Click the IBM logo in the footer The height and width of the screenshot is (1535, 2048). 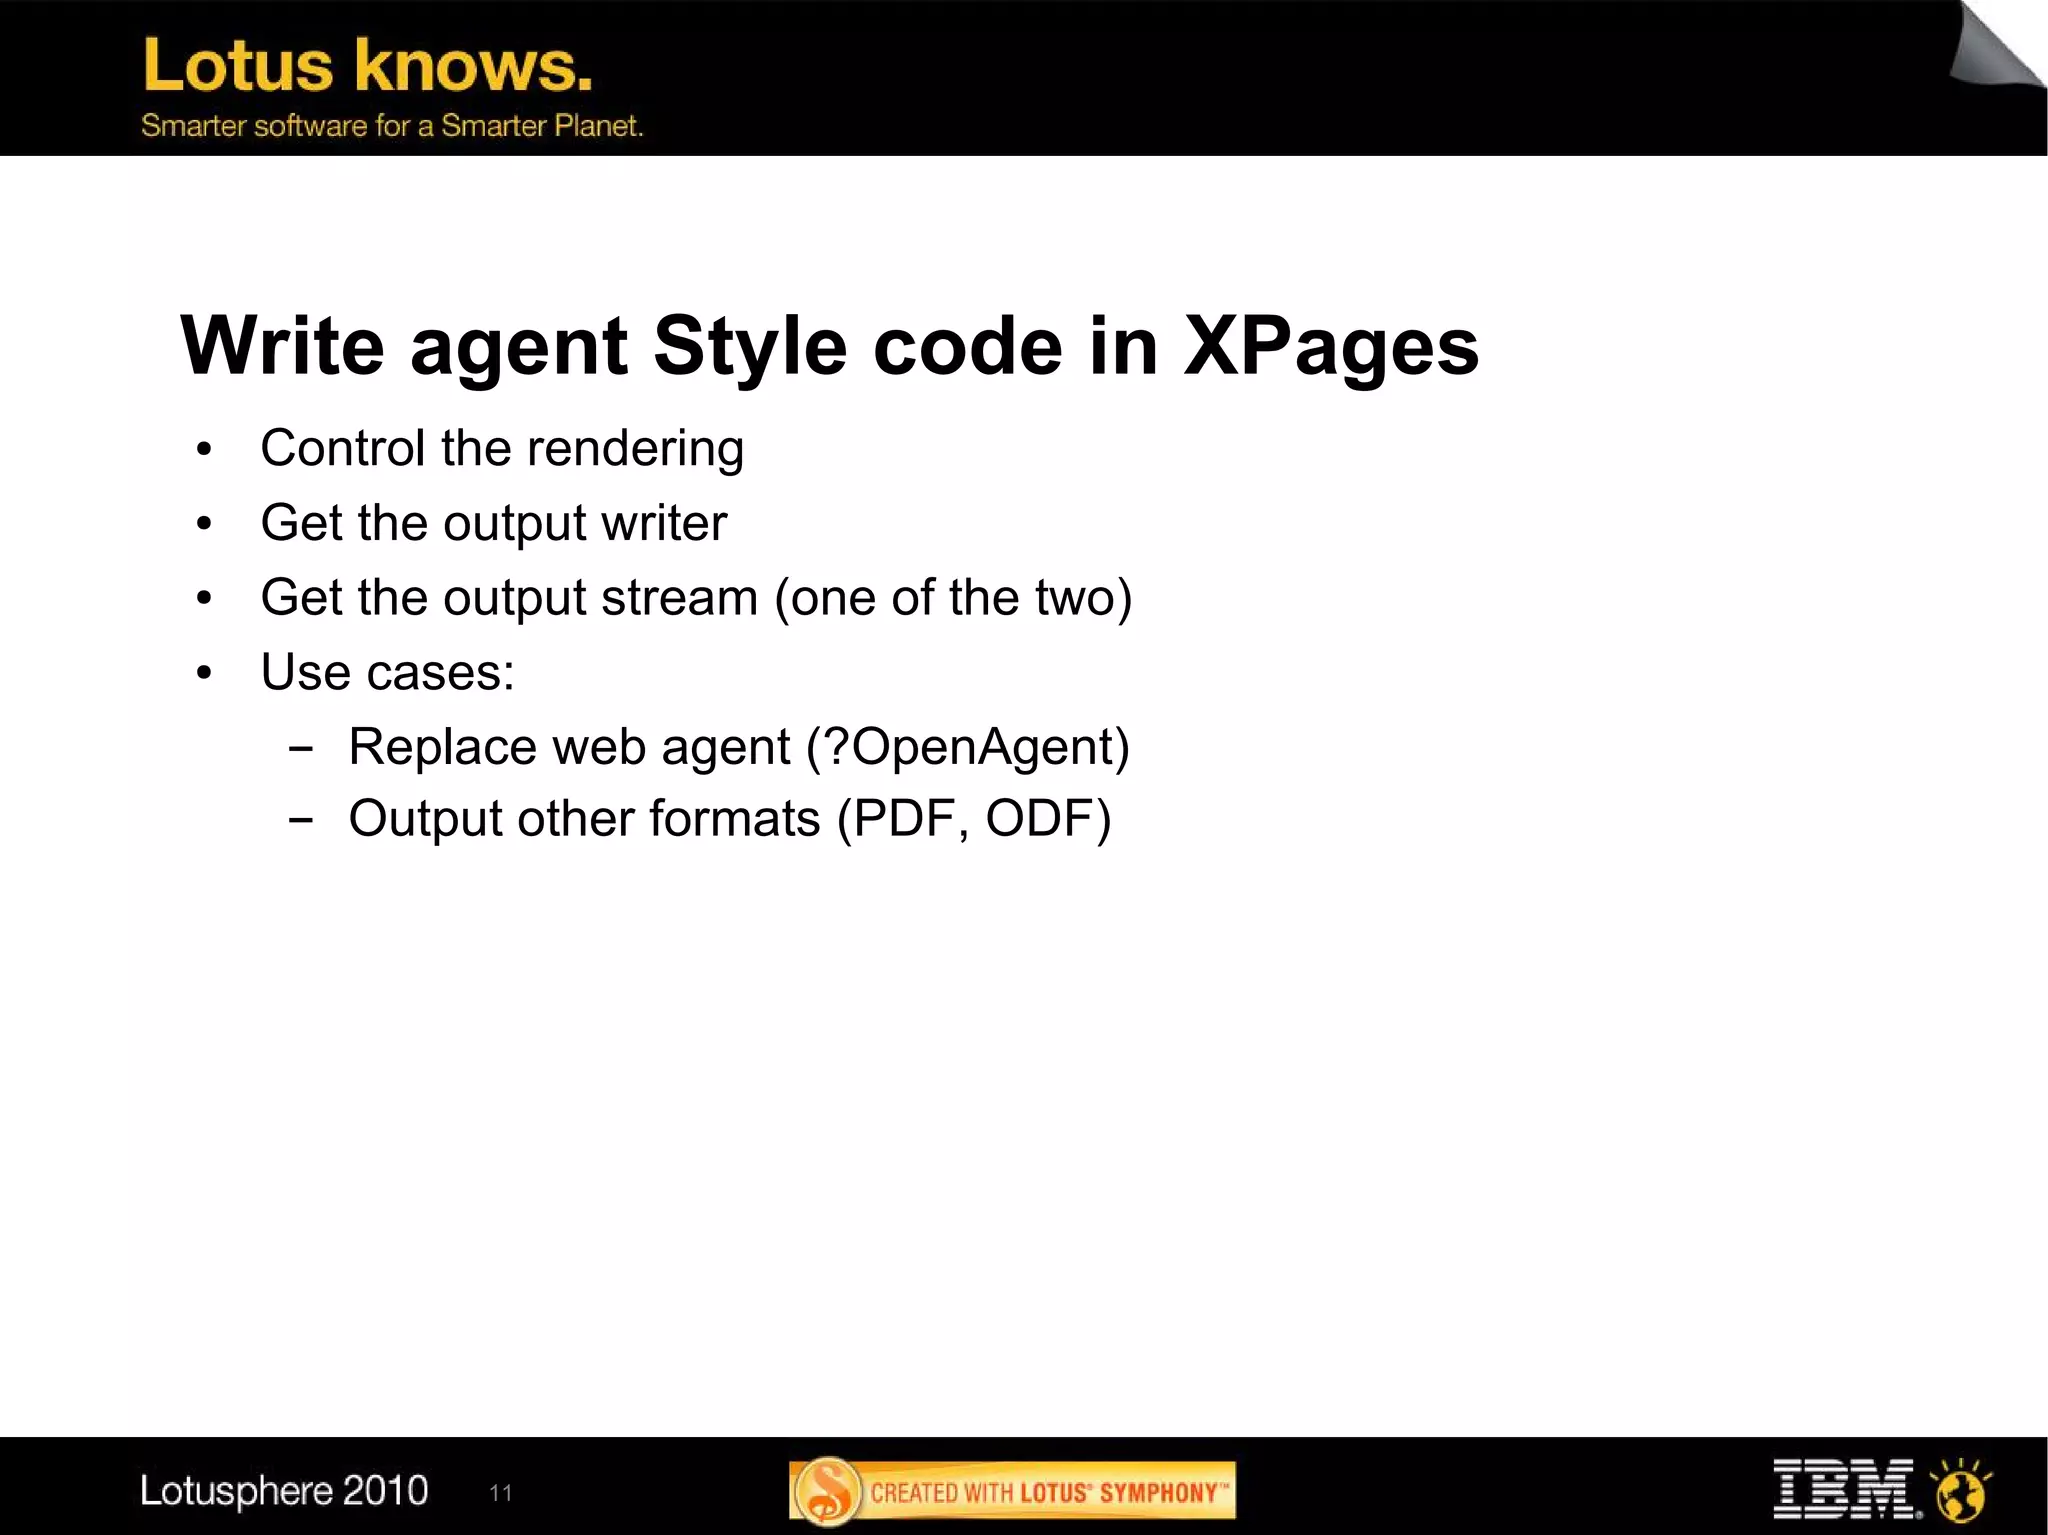[1846, 1489]
